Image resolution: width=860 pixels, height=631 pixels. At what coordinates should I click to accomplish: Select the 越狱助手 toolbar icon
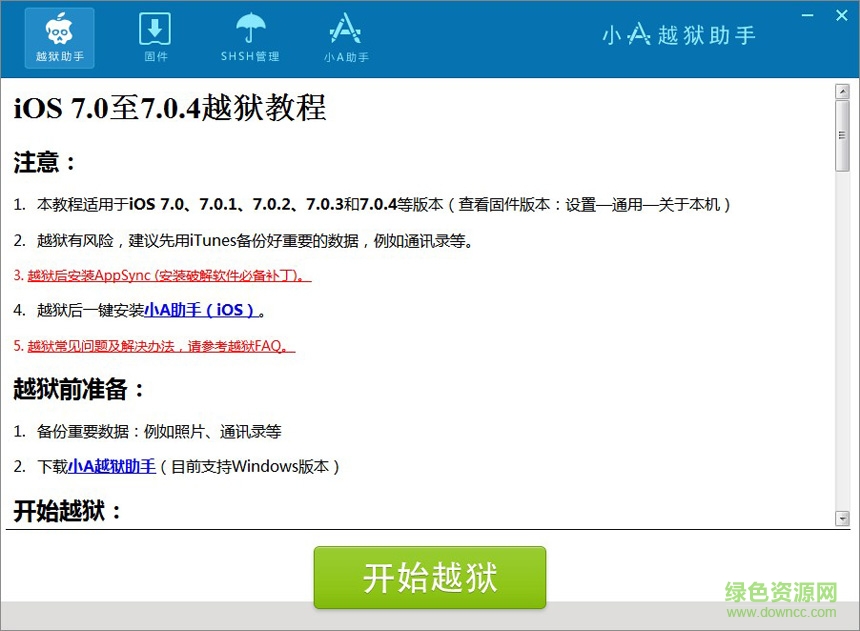(x=58, y=37)
